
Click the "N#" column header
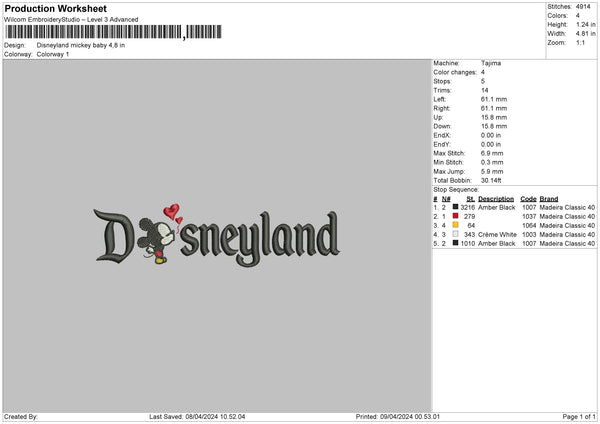[x=446, y=199]
